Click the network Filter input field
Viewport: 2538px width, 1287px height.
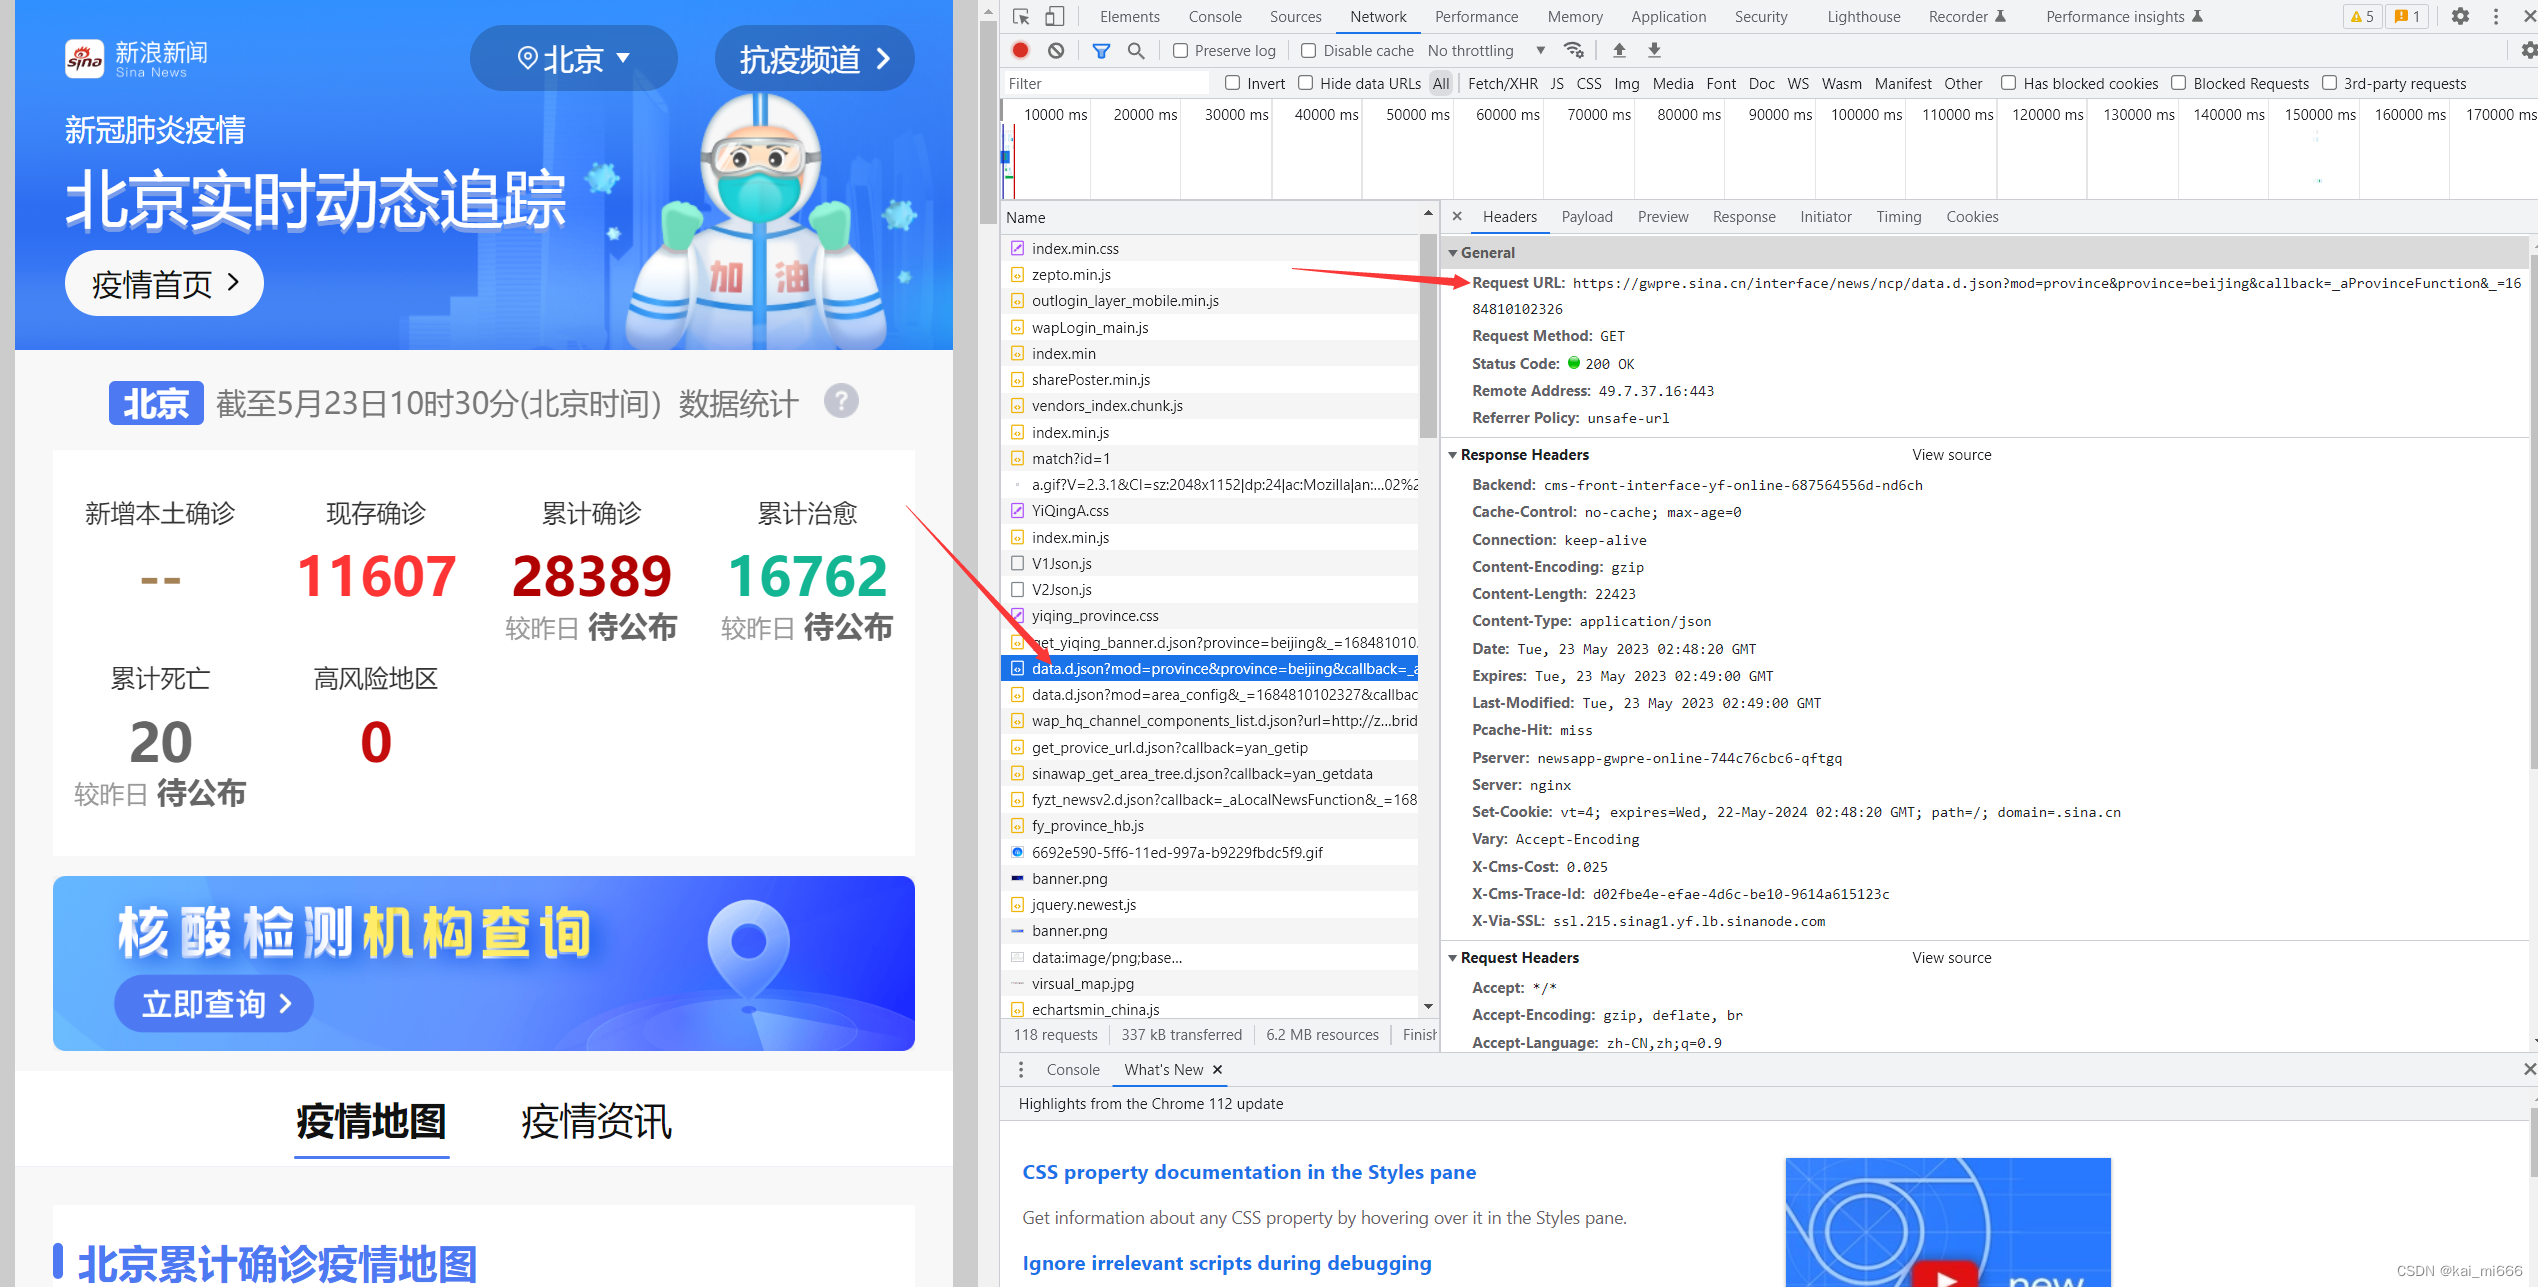point(1106,84)
